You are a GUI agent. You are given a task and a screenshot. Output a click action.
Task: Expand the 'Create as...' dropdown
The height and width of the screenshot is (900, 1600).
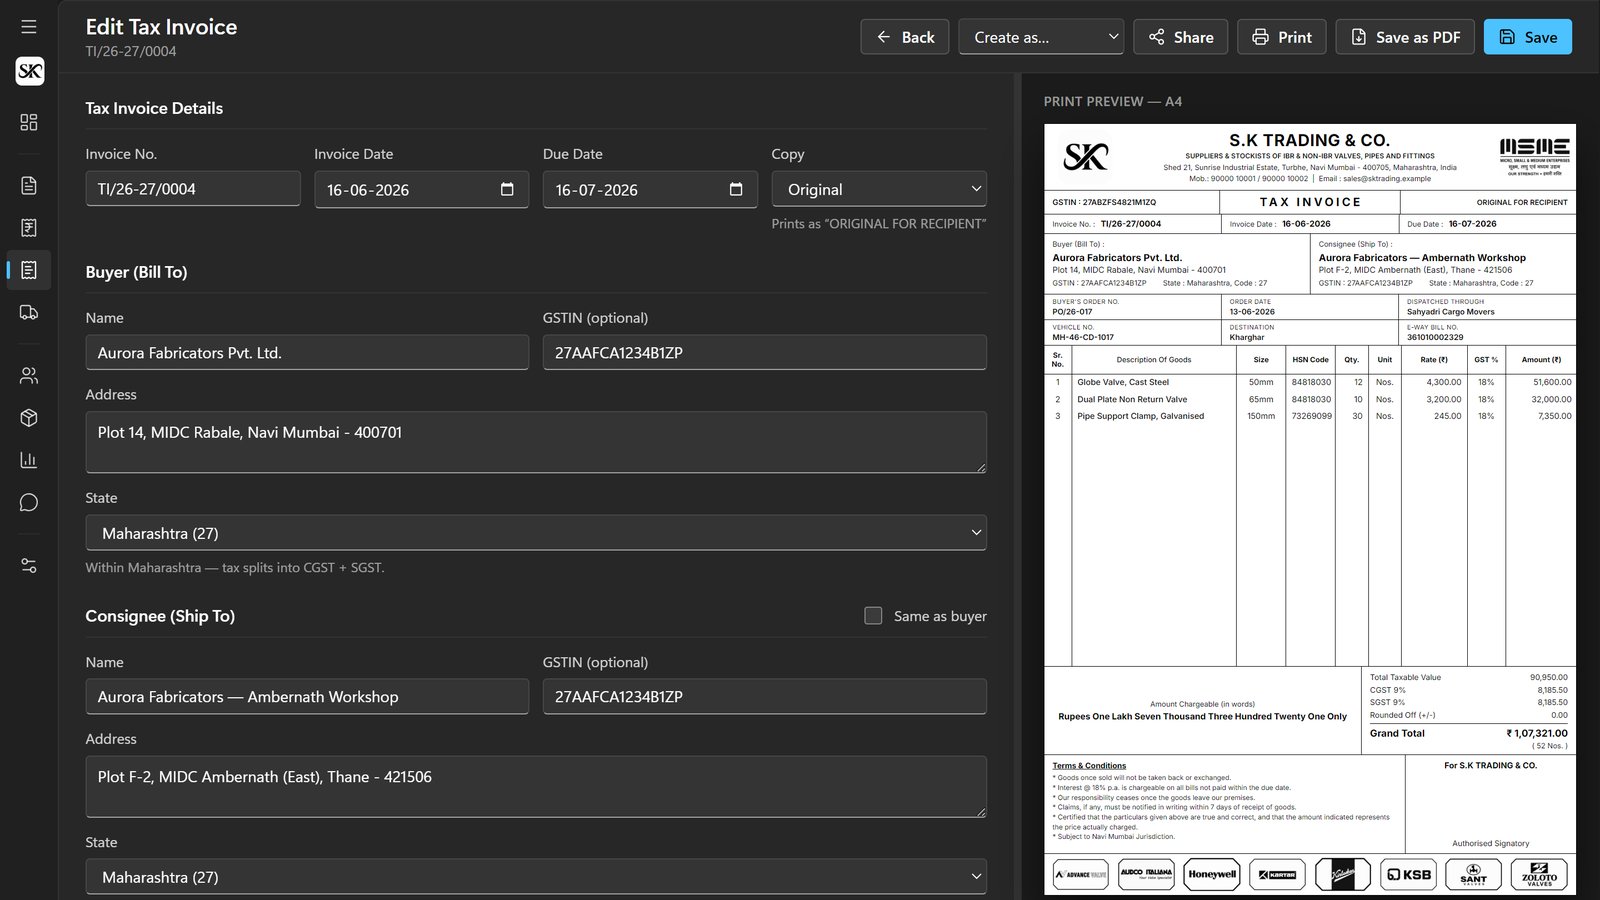coord(1041,37)
